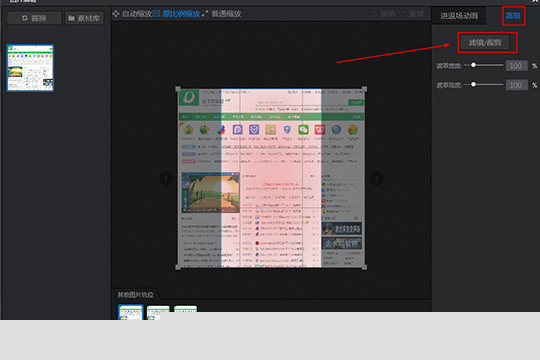Adjust the mask height slider
Image resolution: width=540 pixels, height=360 pixels.
[474, 84]
